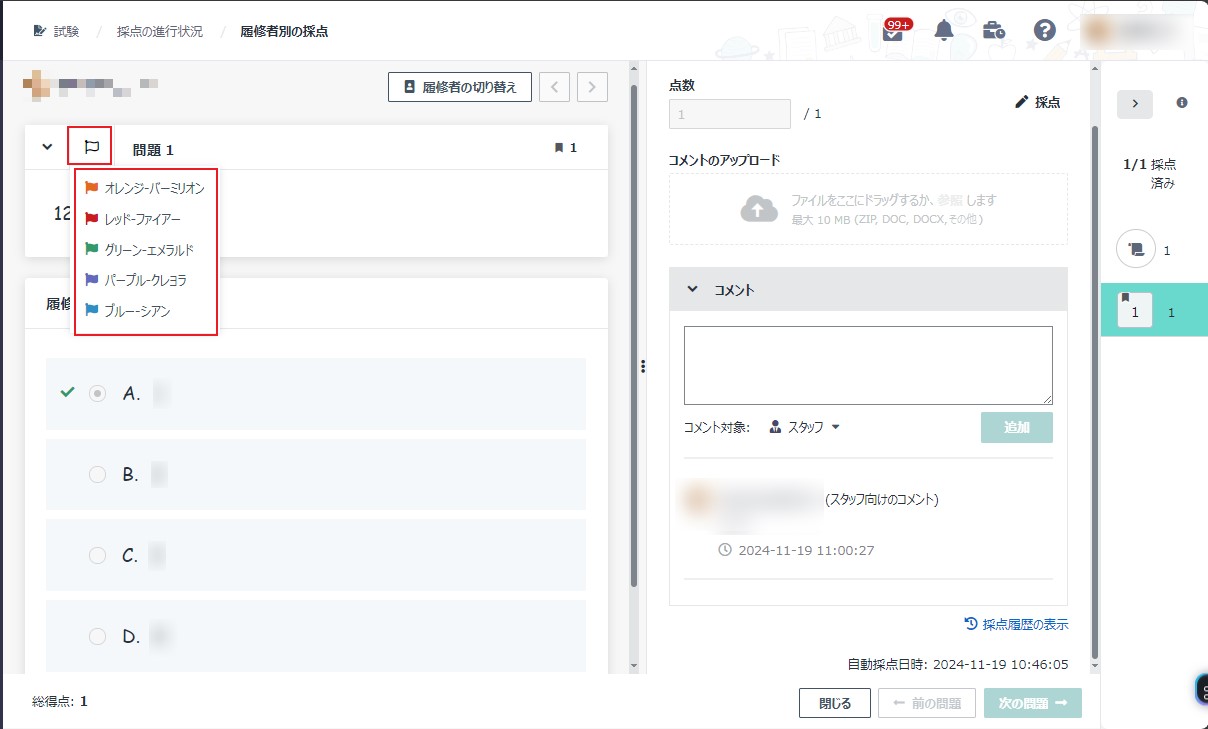Viewport: 1208px width, 729px height.
Task: Select answer option D radio button
Action: (x=97, y=636)
